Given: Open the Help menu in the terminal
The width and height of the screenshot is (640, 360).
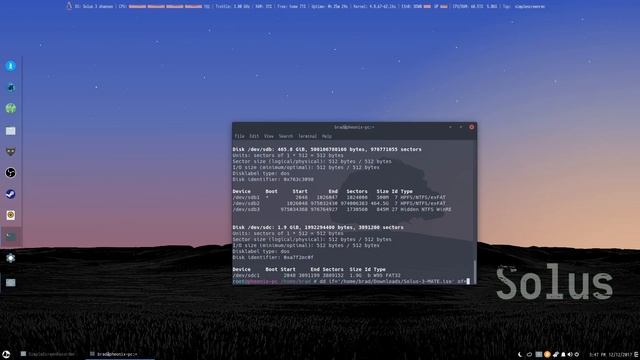Looking at the screenshot, I should (327, 136).
